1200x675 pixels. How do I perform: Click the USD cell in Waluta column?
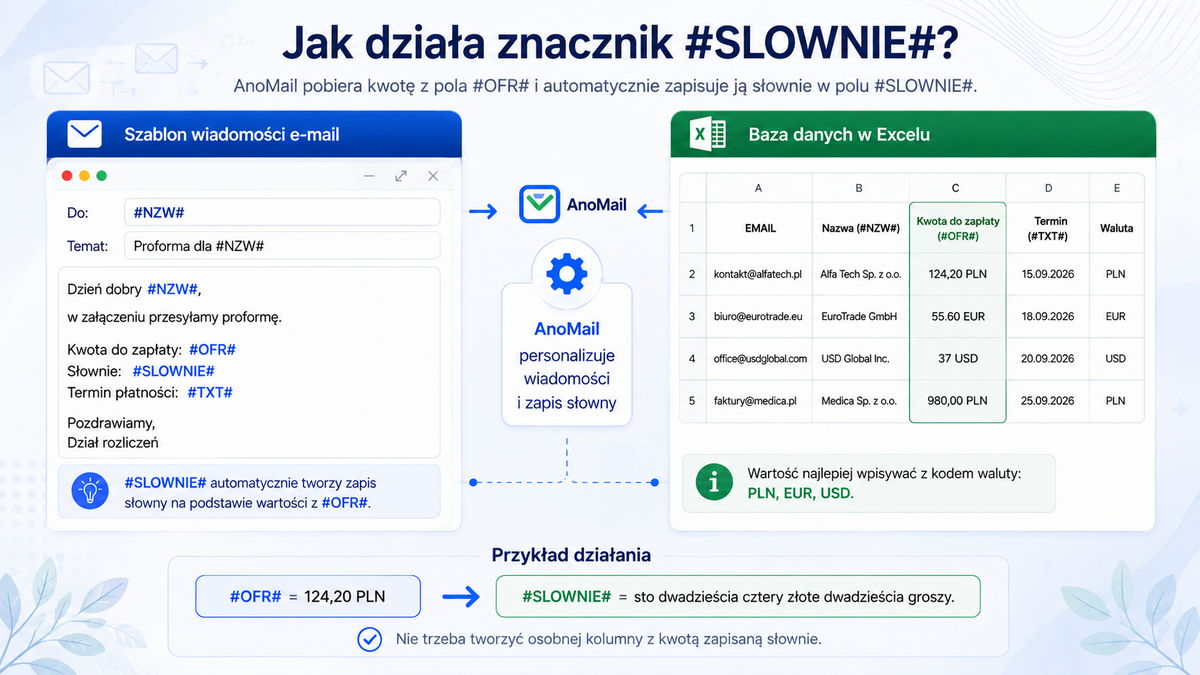coord(1116,358)
